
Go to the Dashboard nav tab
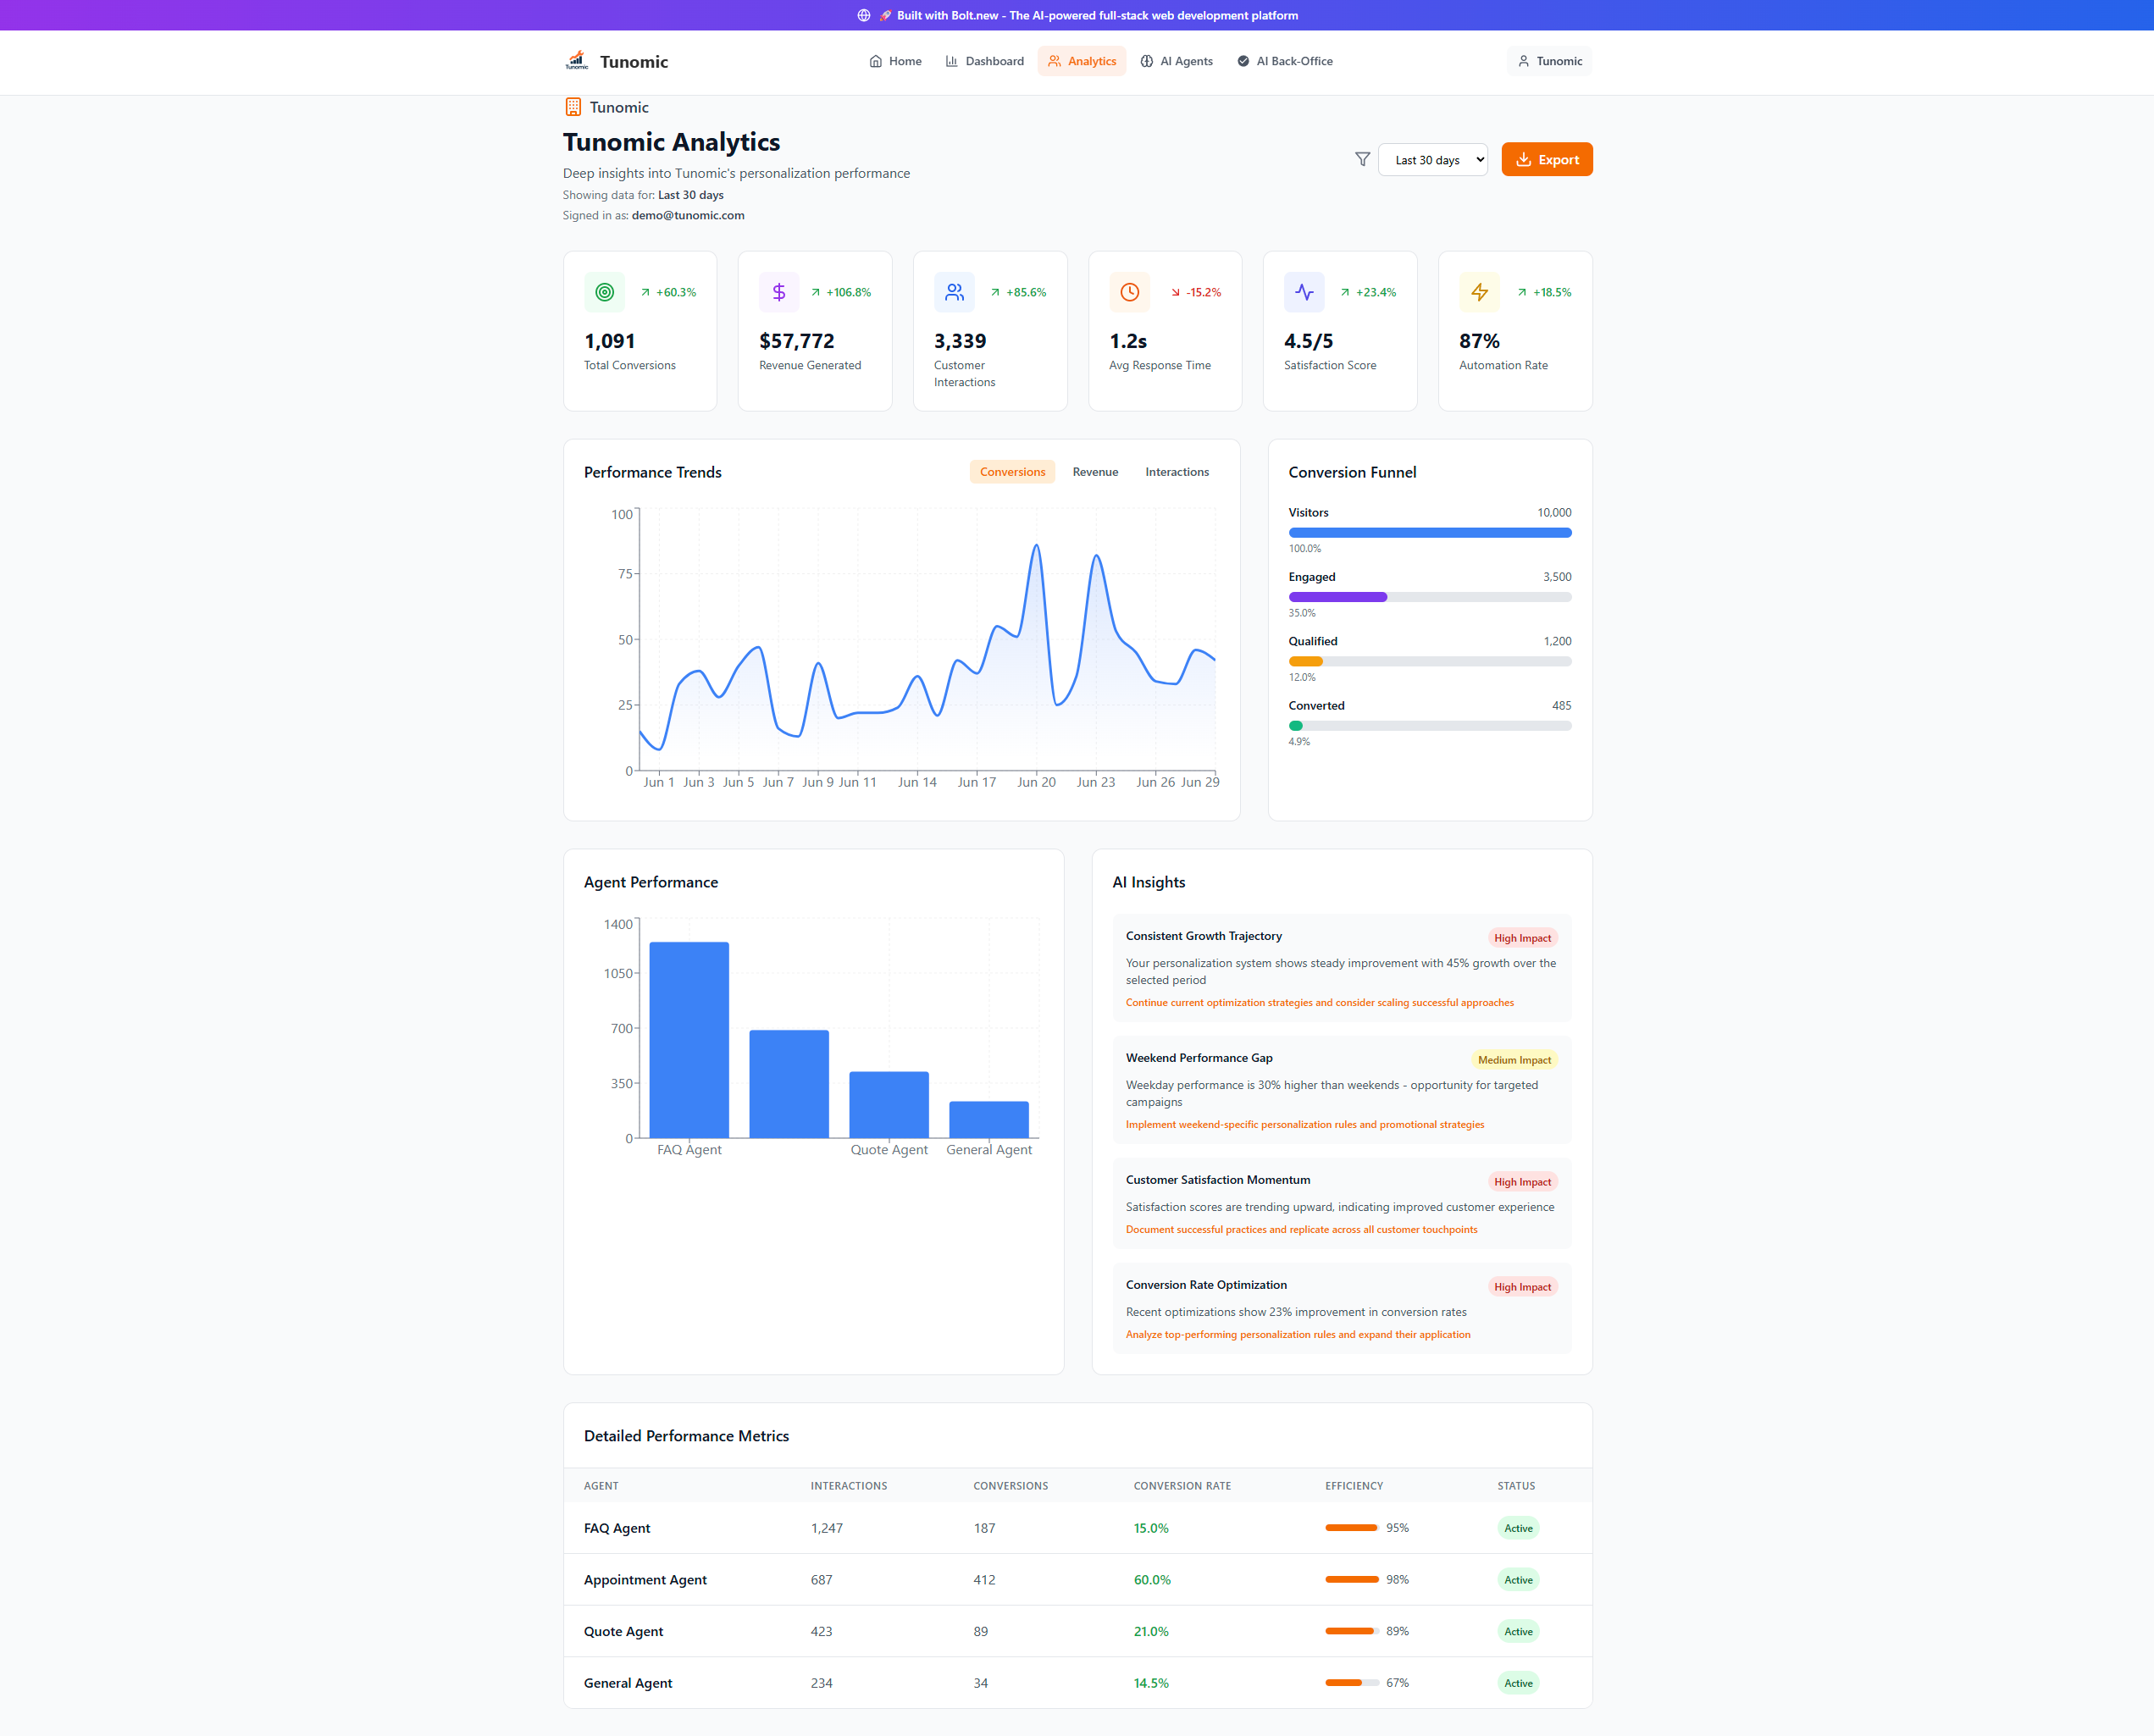coord(984,61)
